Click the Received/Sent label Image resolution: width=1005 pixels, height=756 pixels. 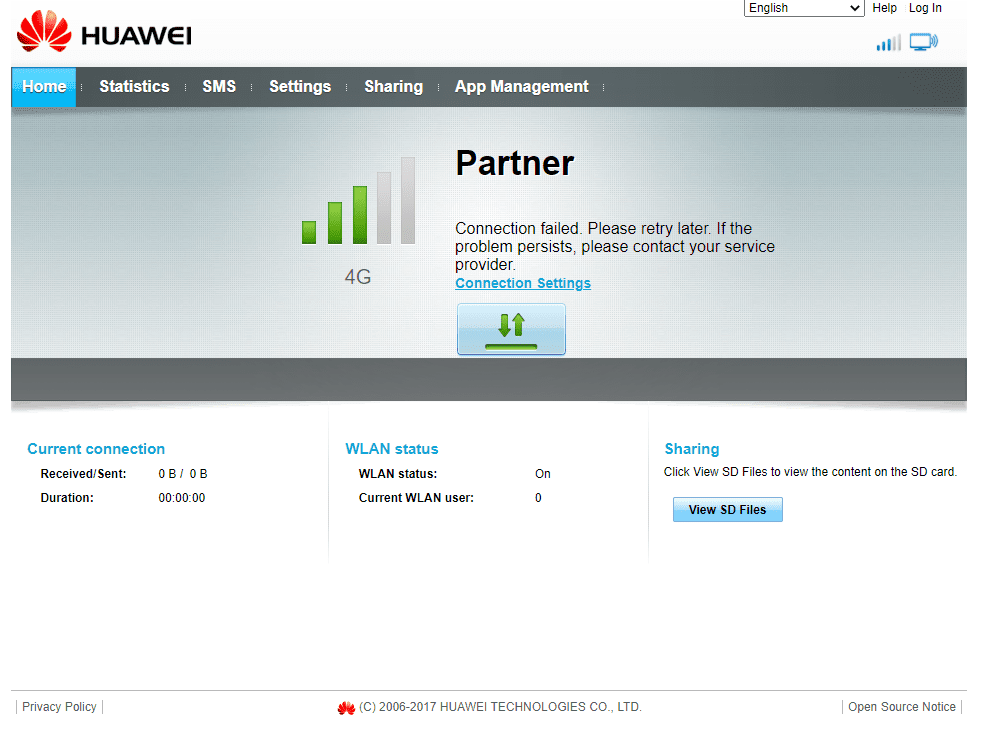click(83, 473)
